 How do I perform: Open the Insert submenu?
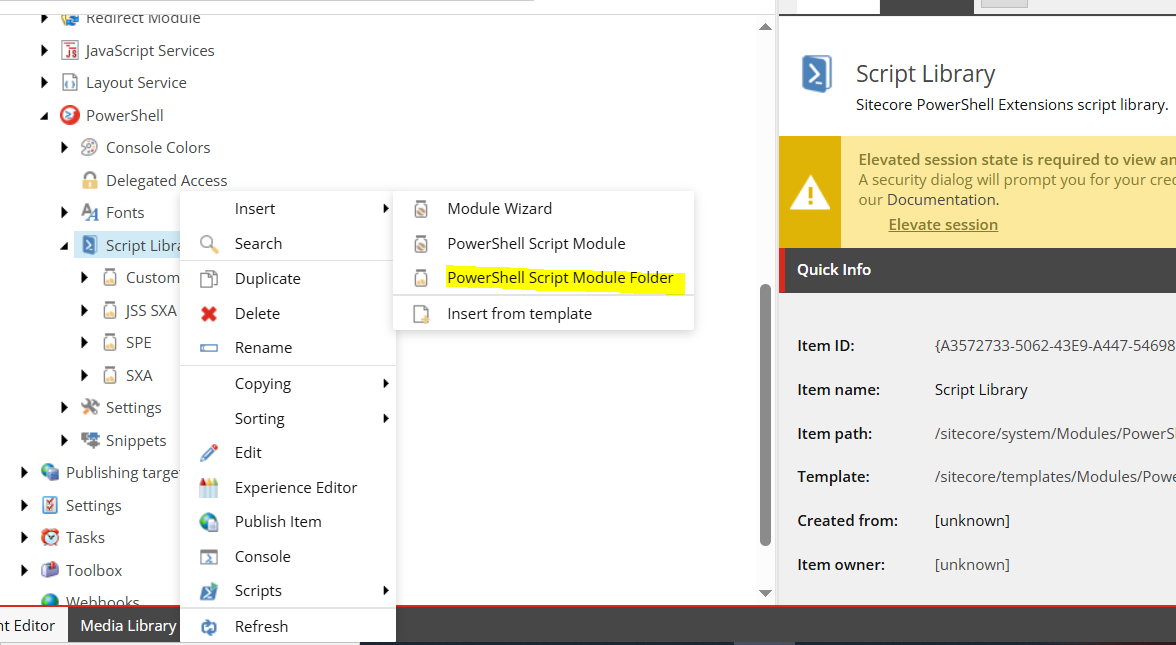(287, 208)
